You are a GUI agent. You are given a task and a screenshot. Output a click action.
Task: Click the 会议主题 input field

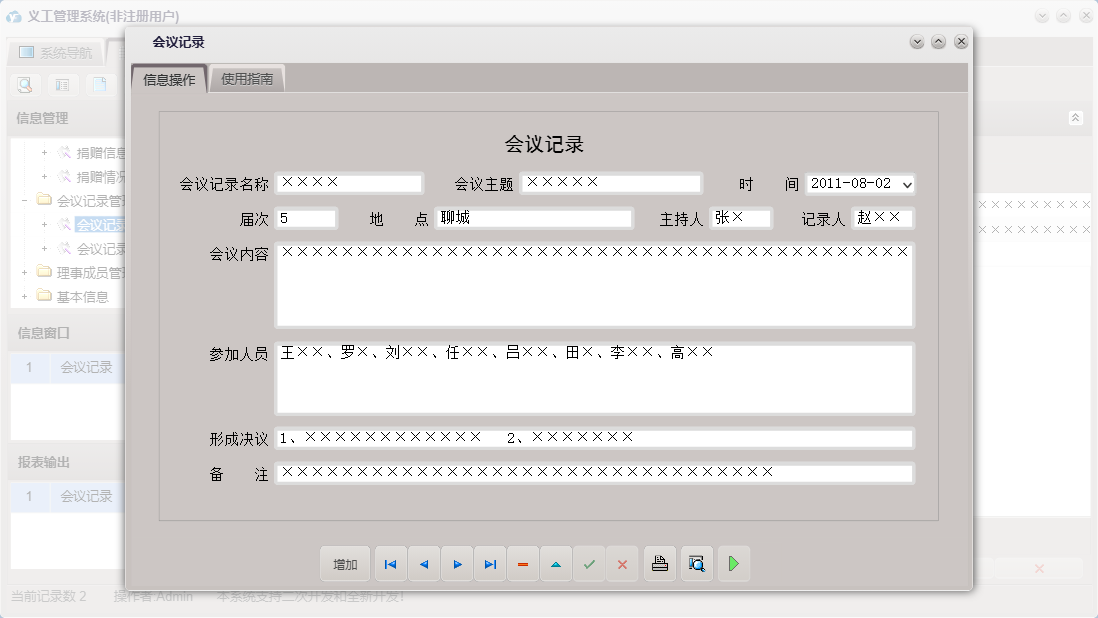pyautogui.click(x=611, y=183)
